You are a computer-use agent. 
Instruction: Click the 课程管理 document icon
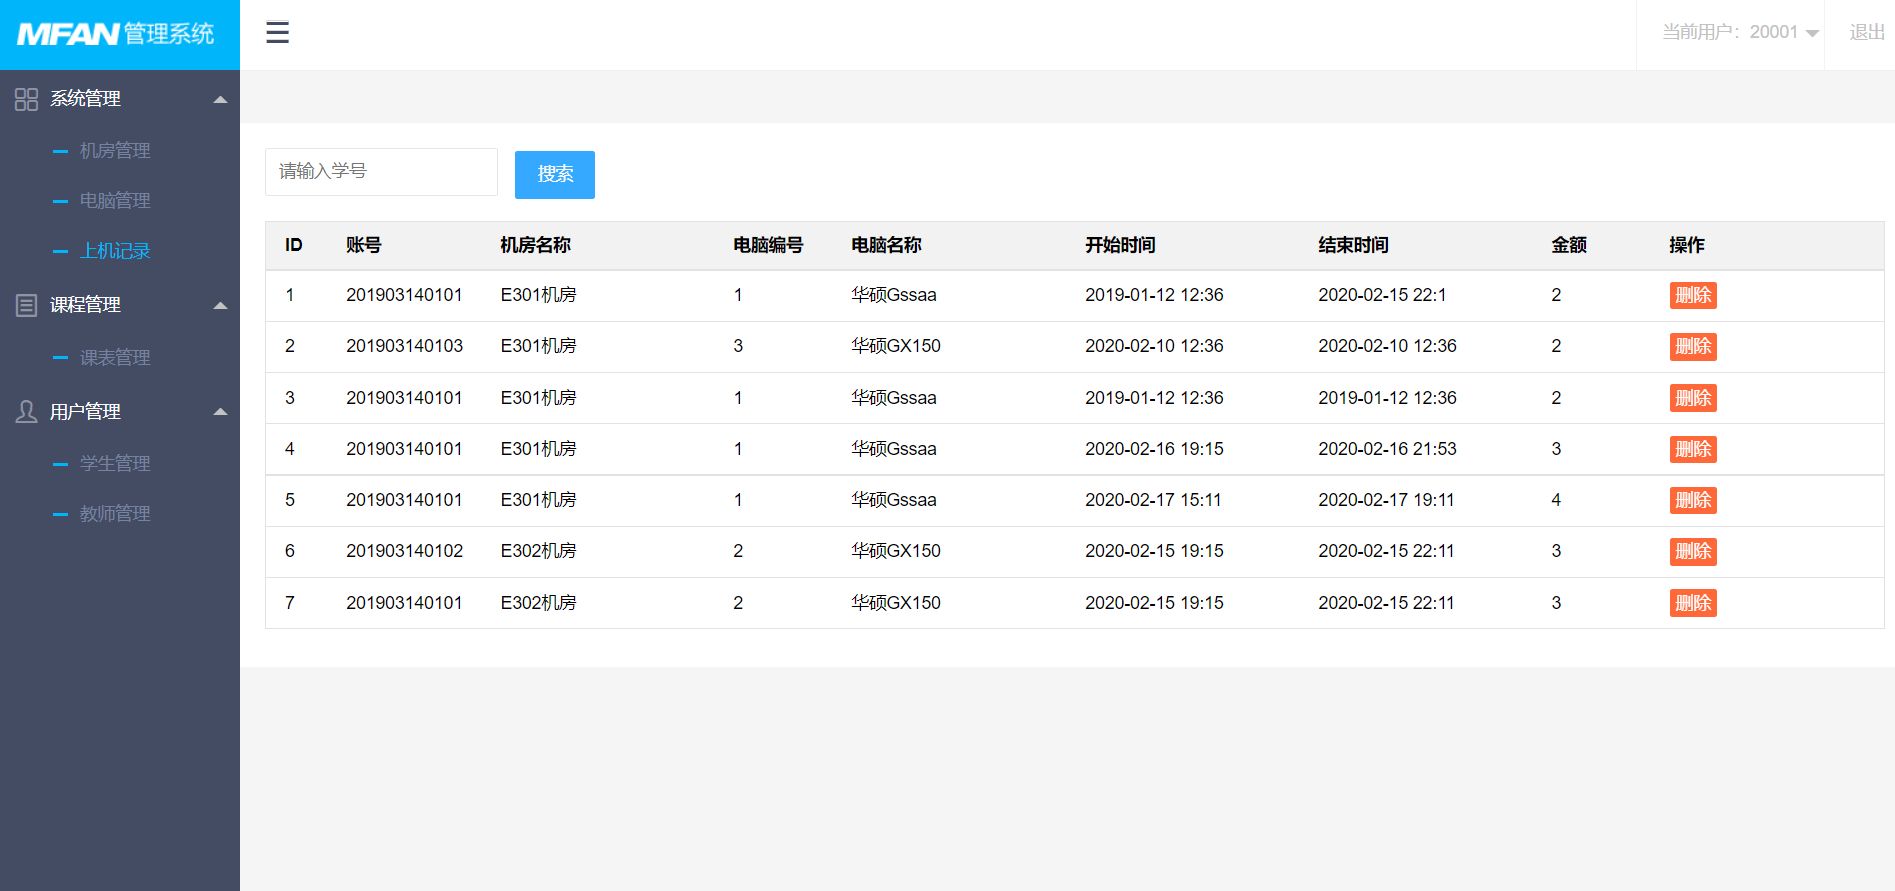click(26, 305)
